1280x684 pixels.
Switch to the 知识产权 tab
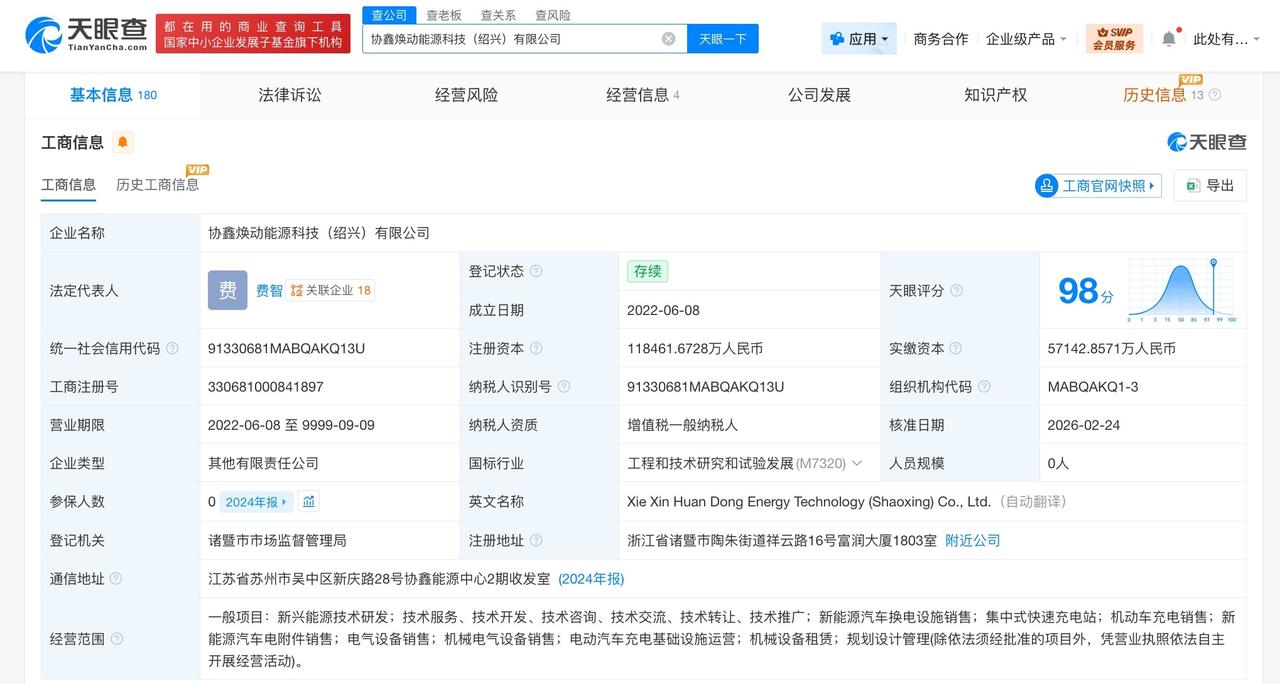tap(994, 94)
